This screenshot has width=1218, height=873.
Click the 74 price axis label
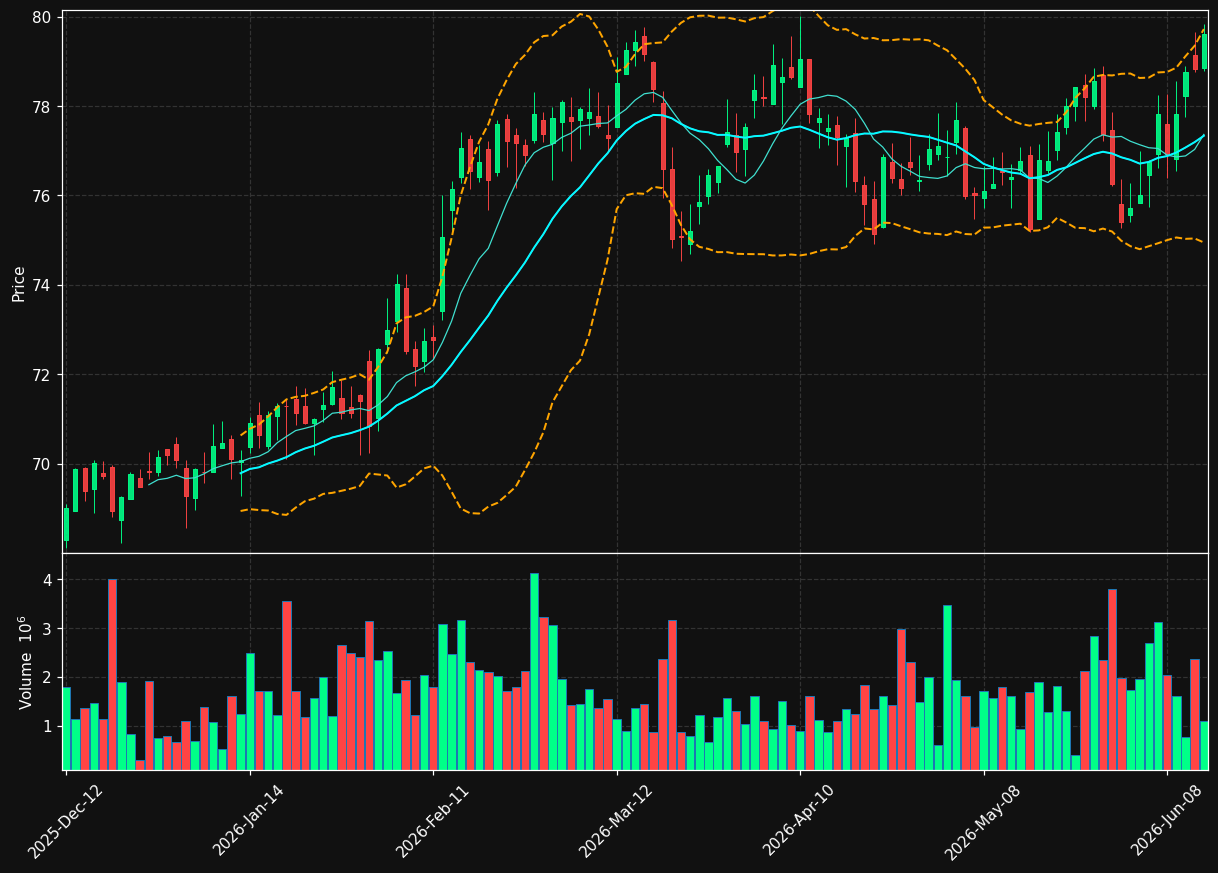[43, 286]
